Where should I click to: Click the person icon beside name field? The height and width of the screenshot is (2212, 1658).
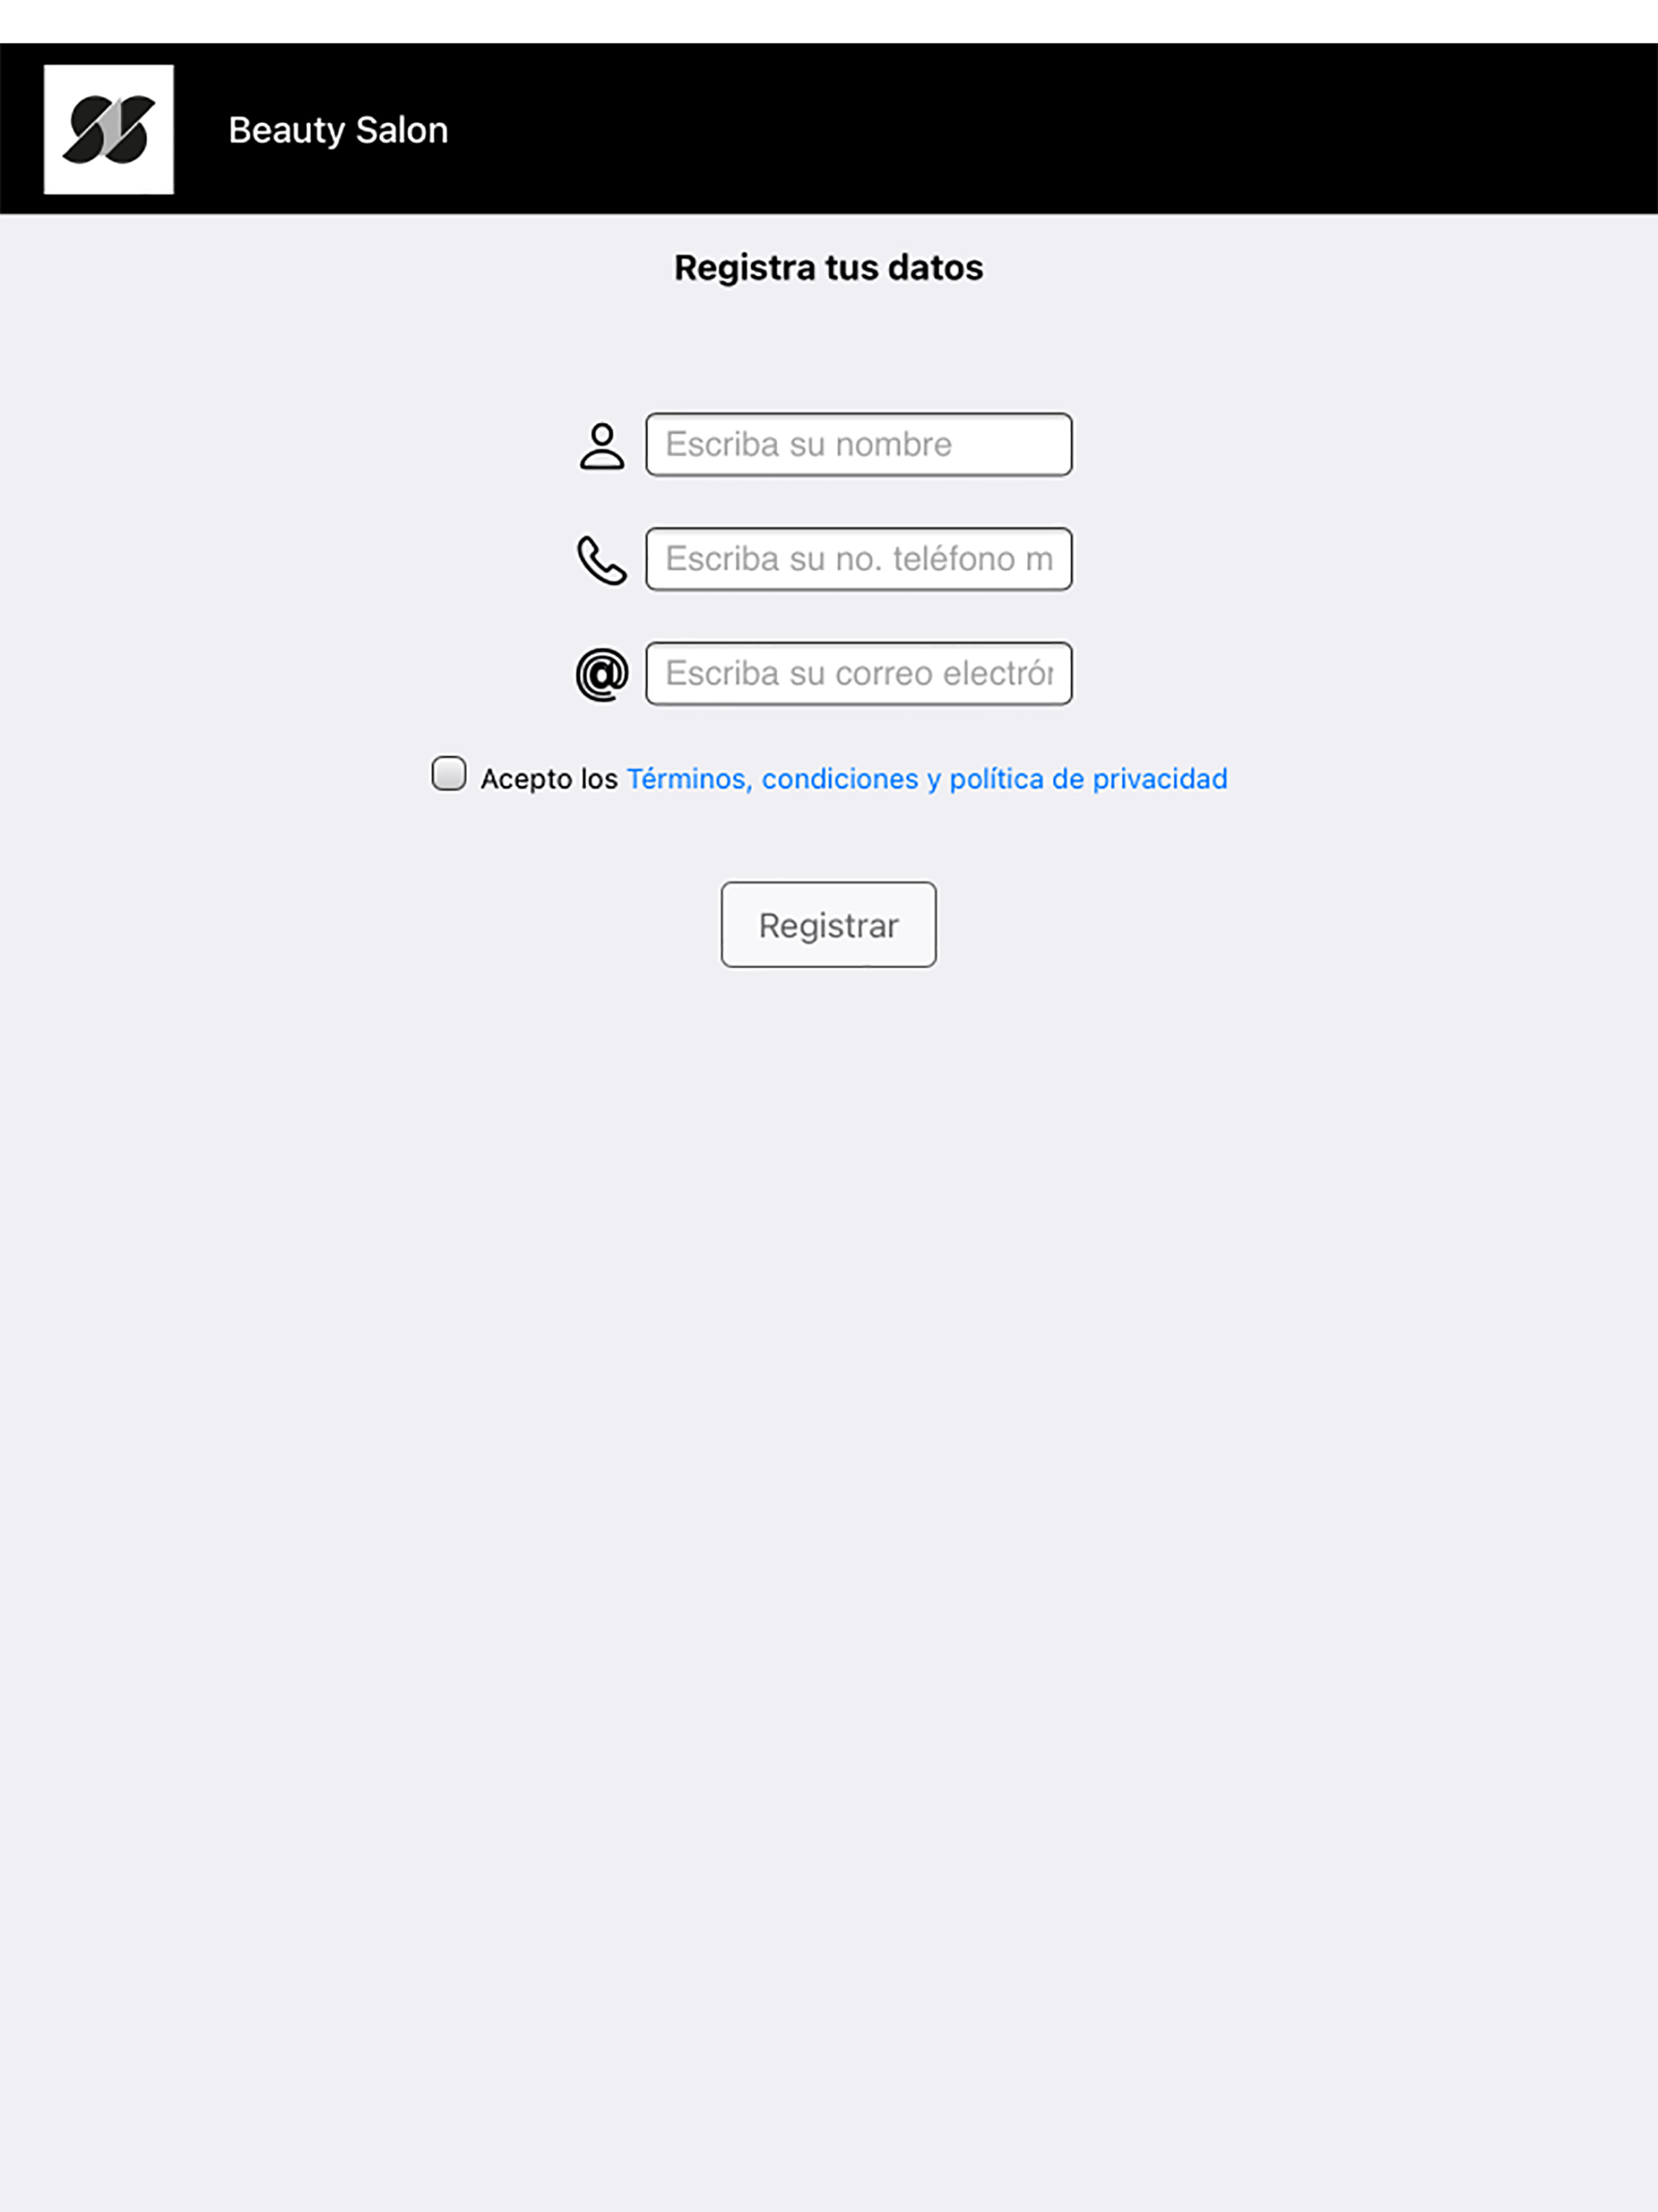point(602,446)
